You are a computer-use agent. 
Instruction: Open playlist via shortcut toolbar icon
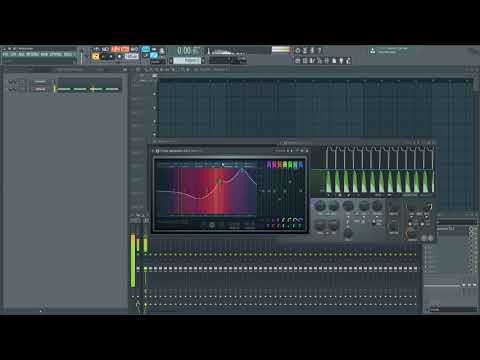[x=298, y=60]
